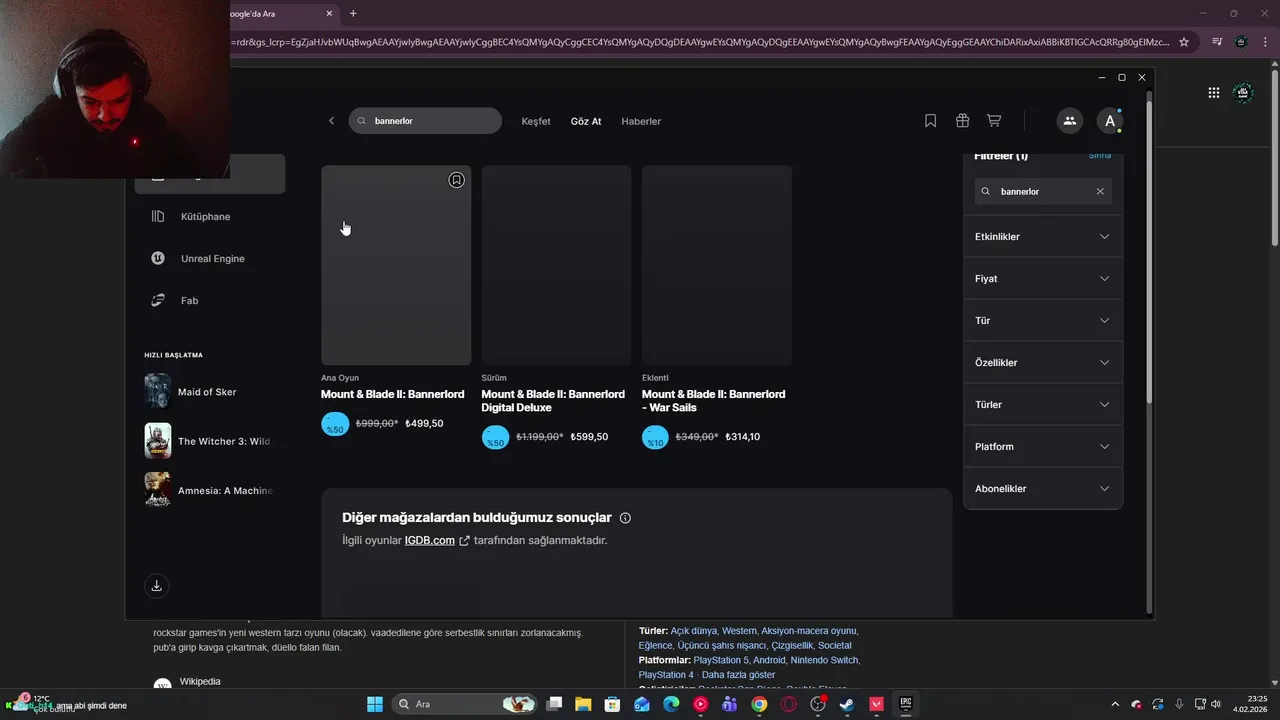
Task: Open the IGDB.com link
Action: 430,541
